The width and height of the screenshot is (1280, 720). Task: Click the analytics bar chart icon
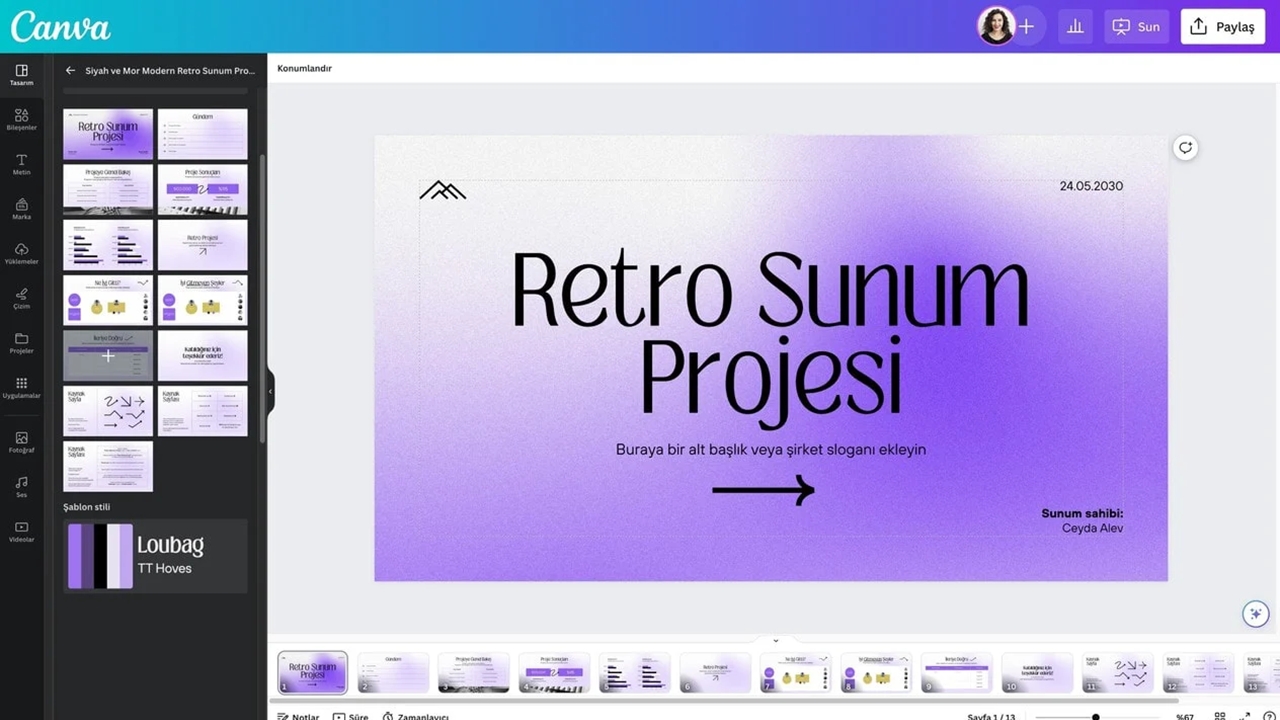1075,27
